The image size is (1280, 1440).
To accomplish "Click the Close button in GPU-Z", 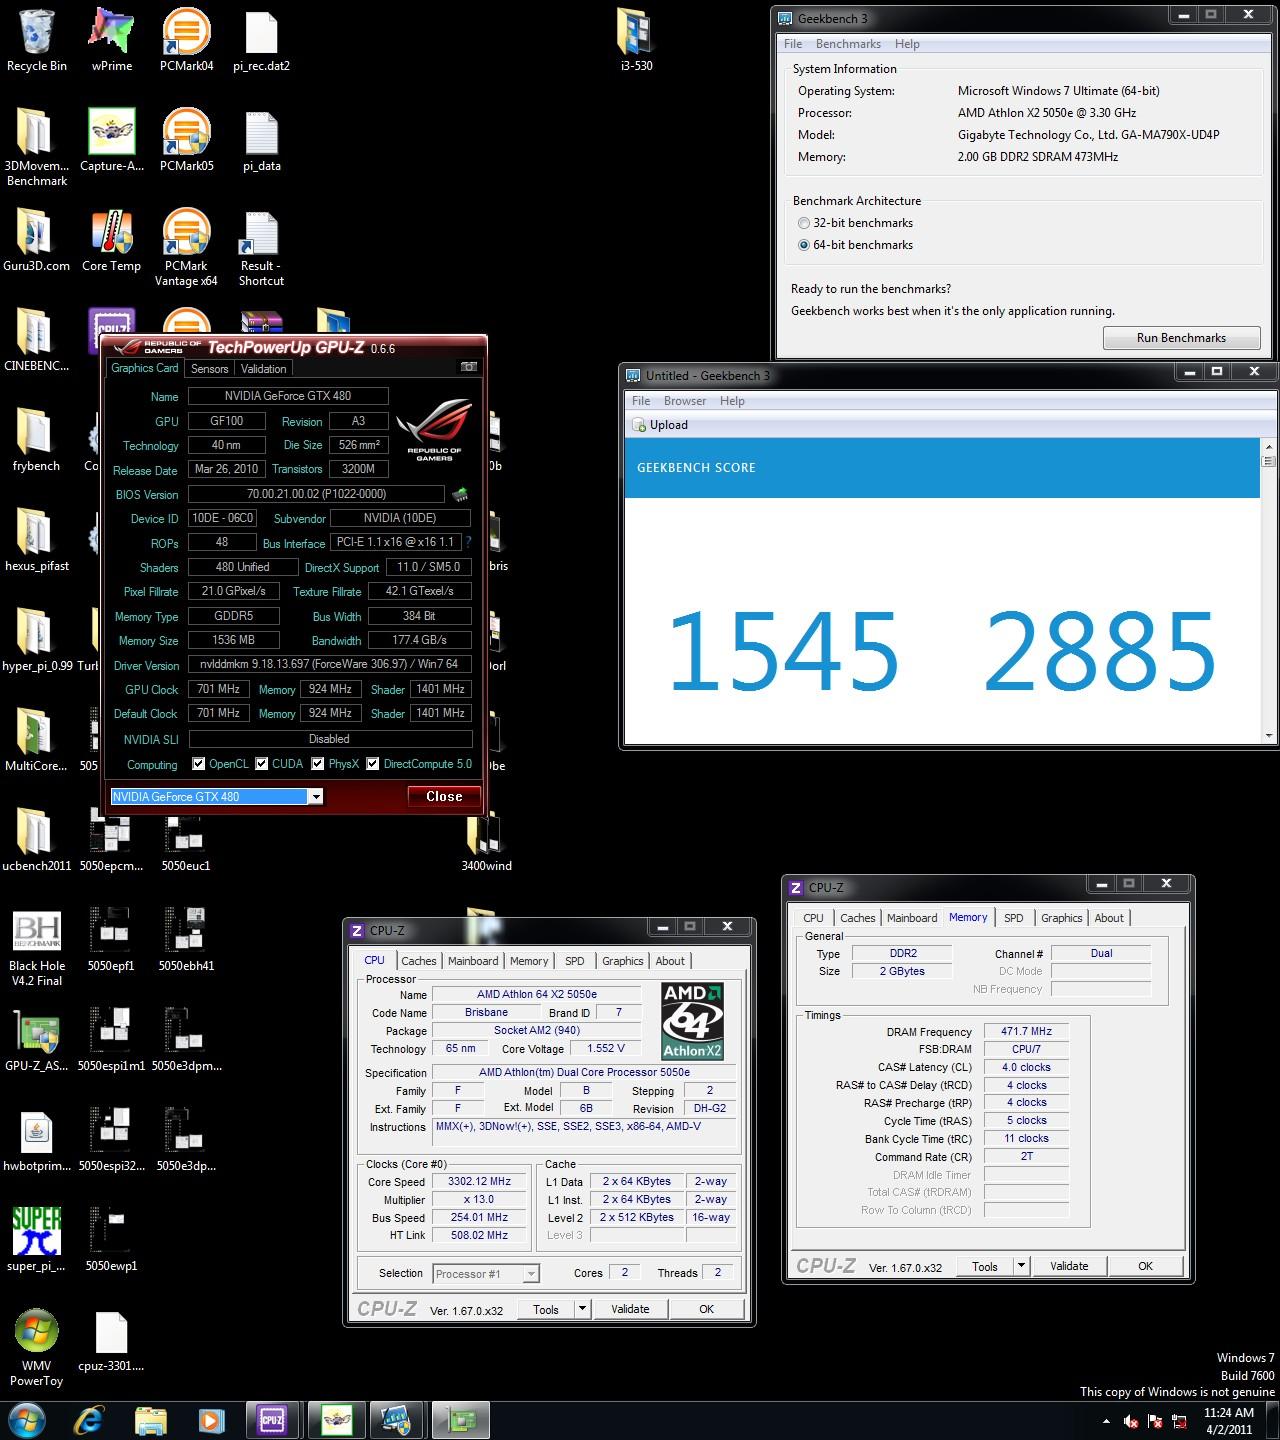I will pos(444,797).
